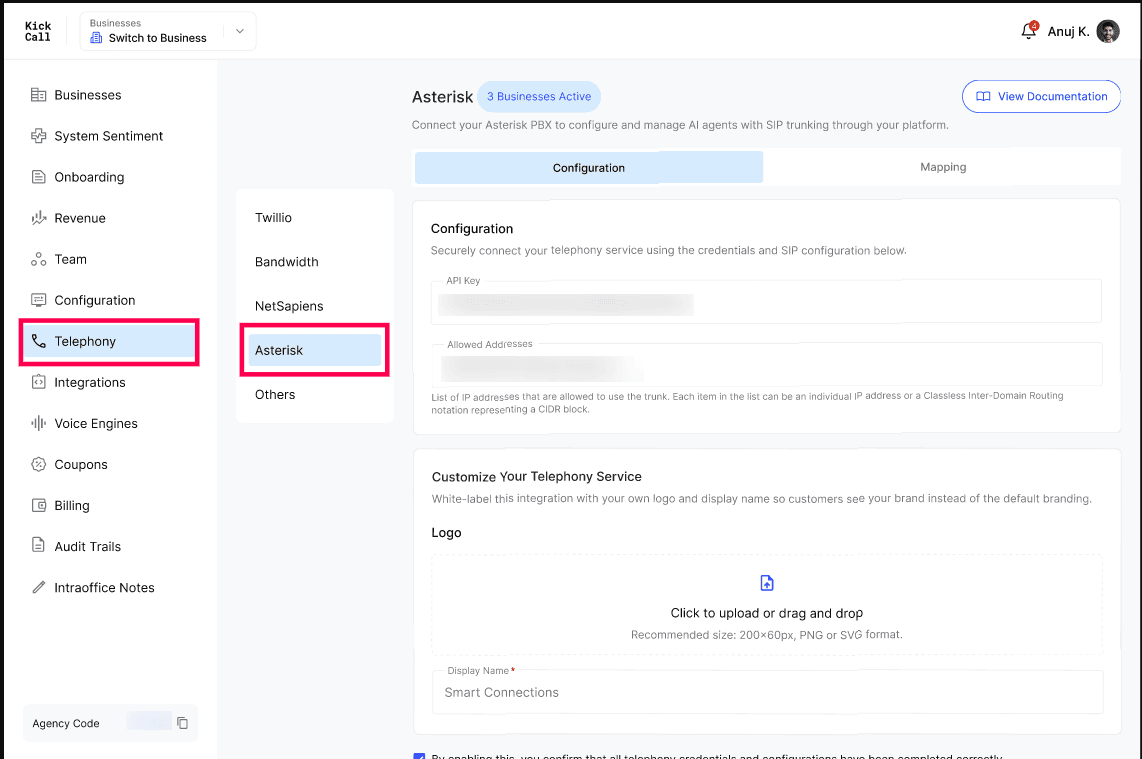Click the Billing wallet icon
Viewport: 1142px width, 759px height.
[x=38, y=506]
